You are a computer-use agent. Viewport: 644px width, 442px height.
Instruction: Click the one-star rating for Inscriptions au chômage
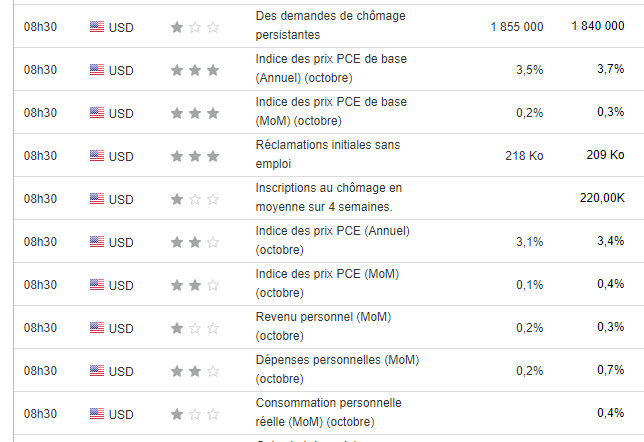pos(195,199)
